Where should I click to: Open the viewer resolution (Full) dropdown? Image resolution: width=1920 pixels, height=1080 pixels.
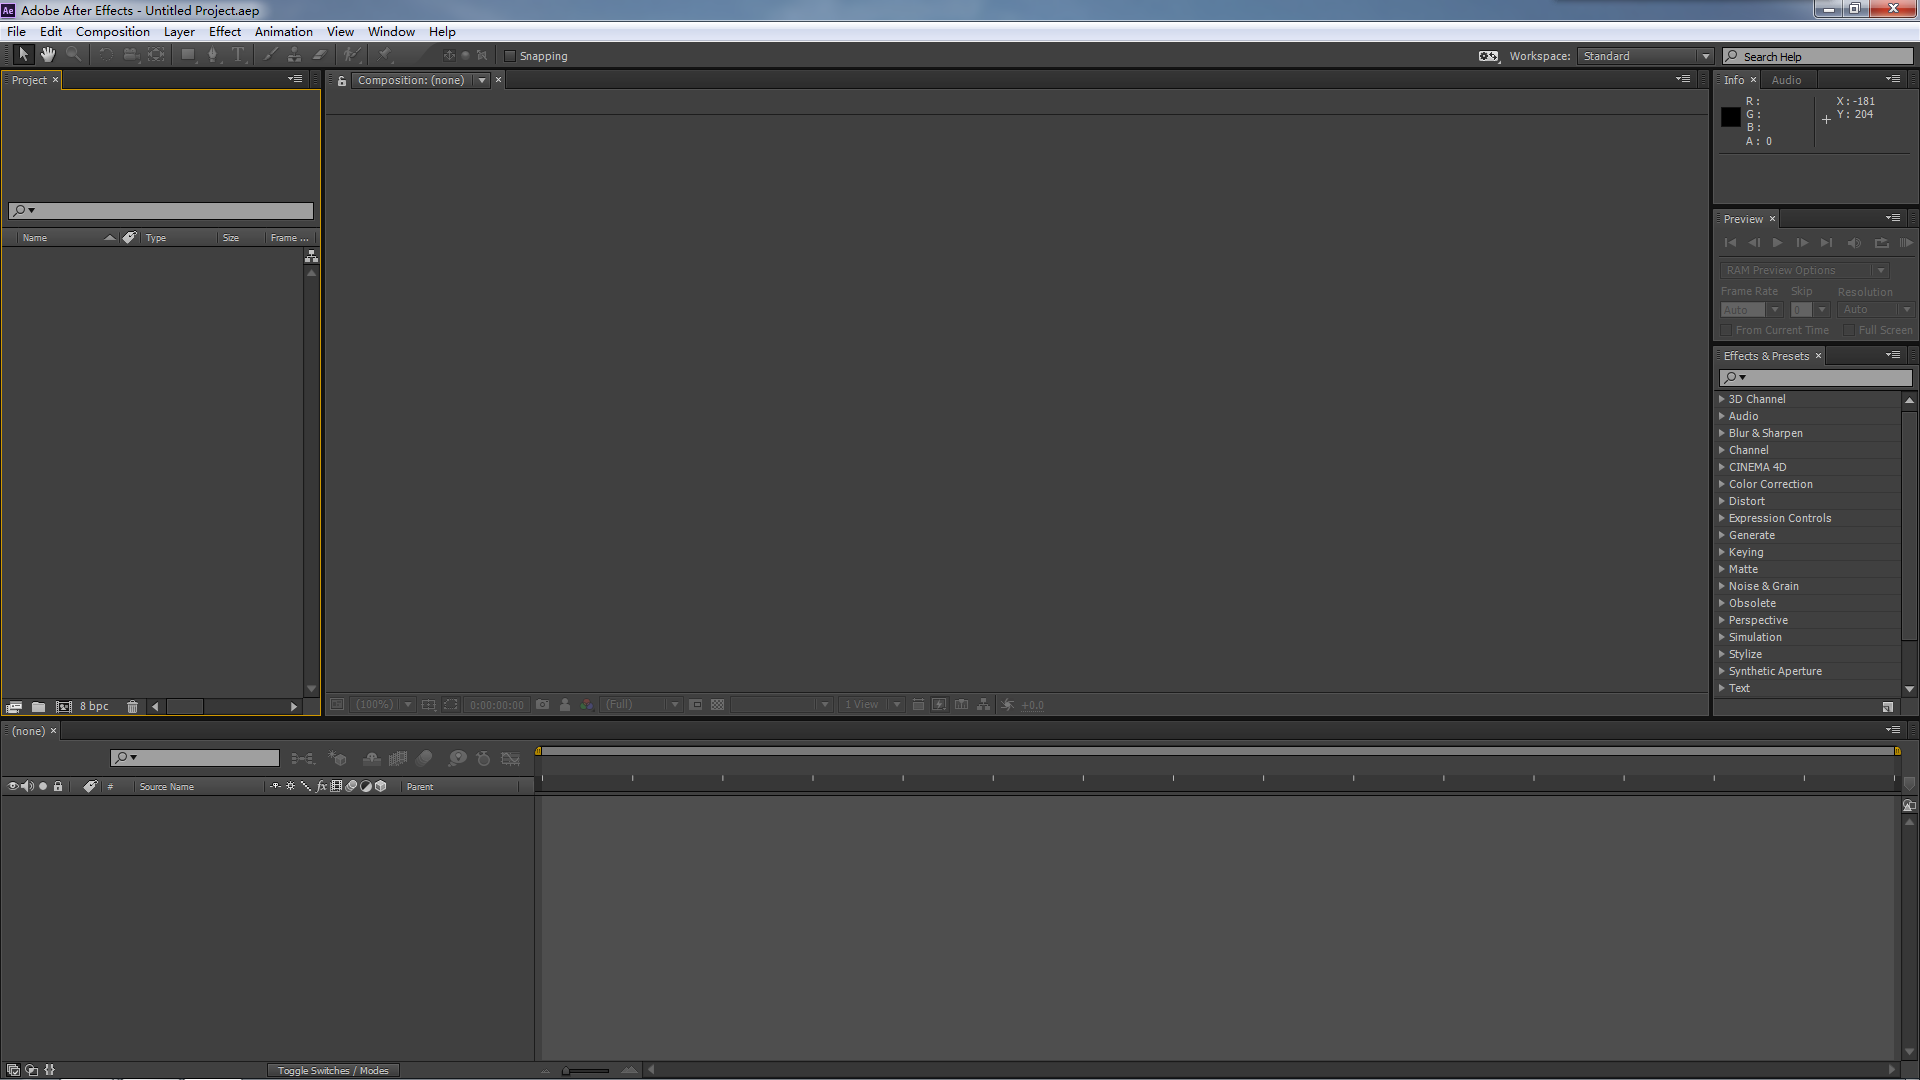641,705
